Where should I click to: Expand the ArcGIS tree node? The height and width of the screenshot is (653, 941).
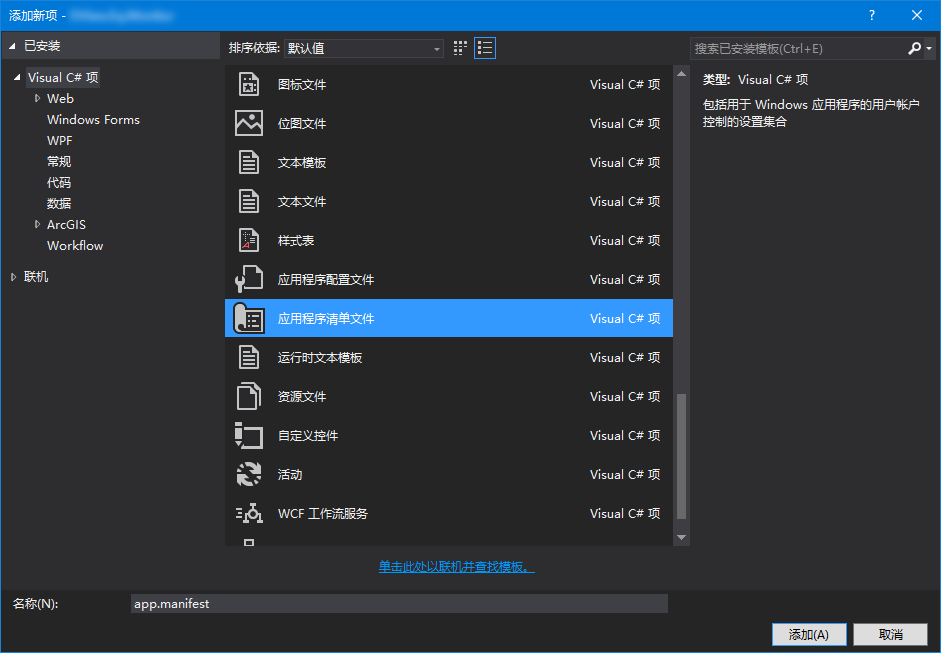tap(37, 224)
